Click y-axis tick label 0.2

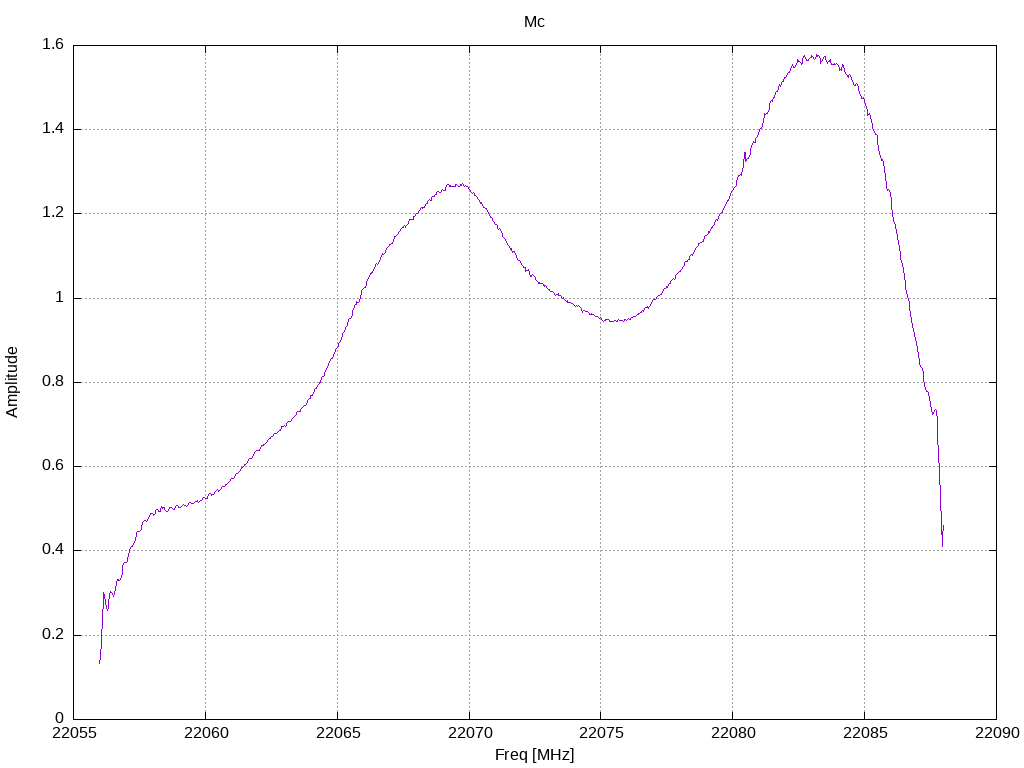pyautogui.click(x=53, y=635)
